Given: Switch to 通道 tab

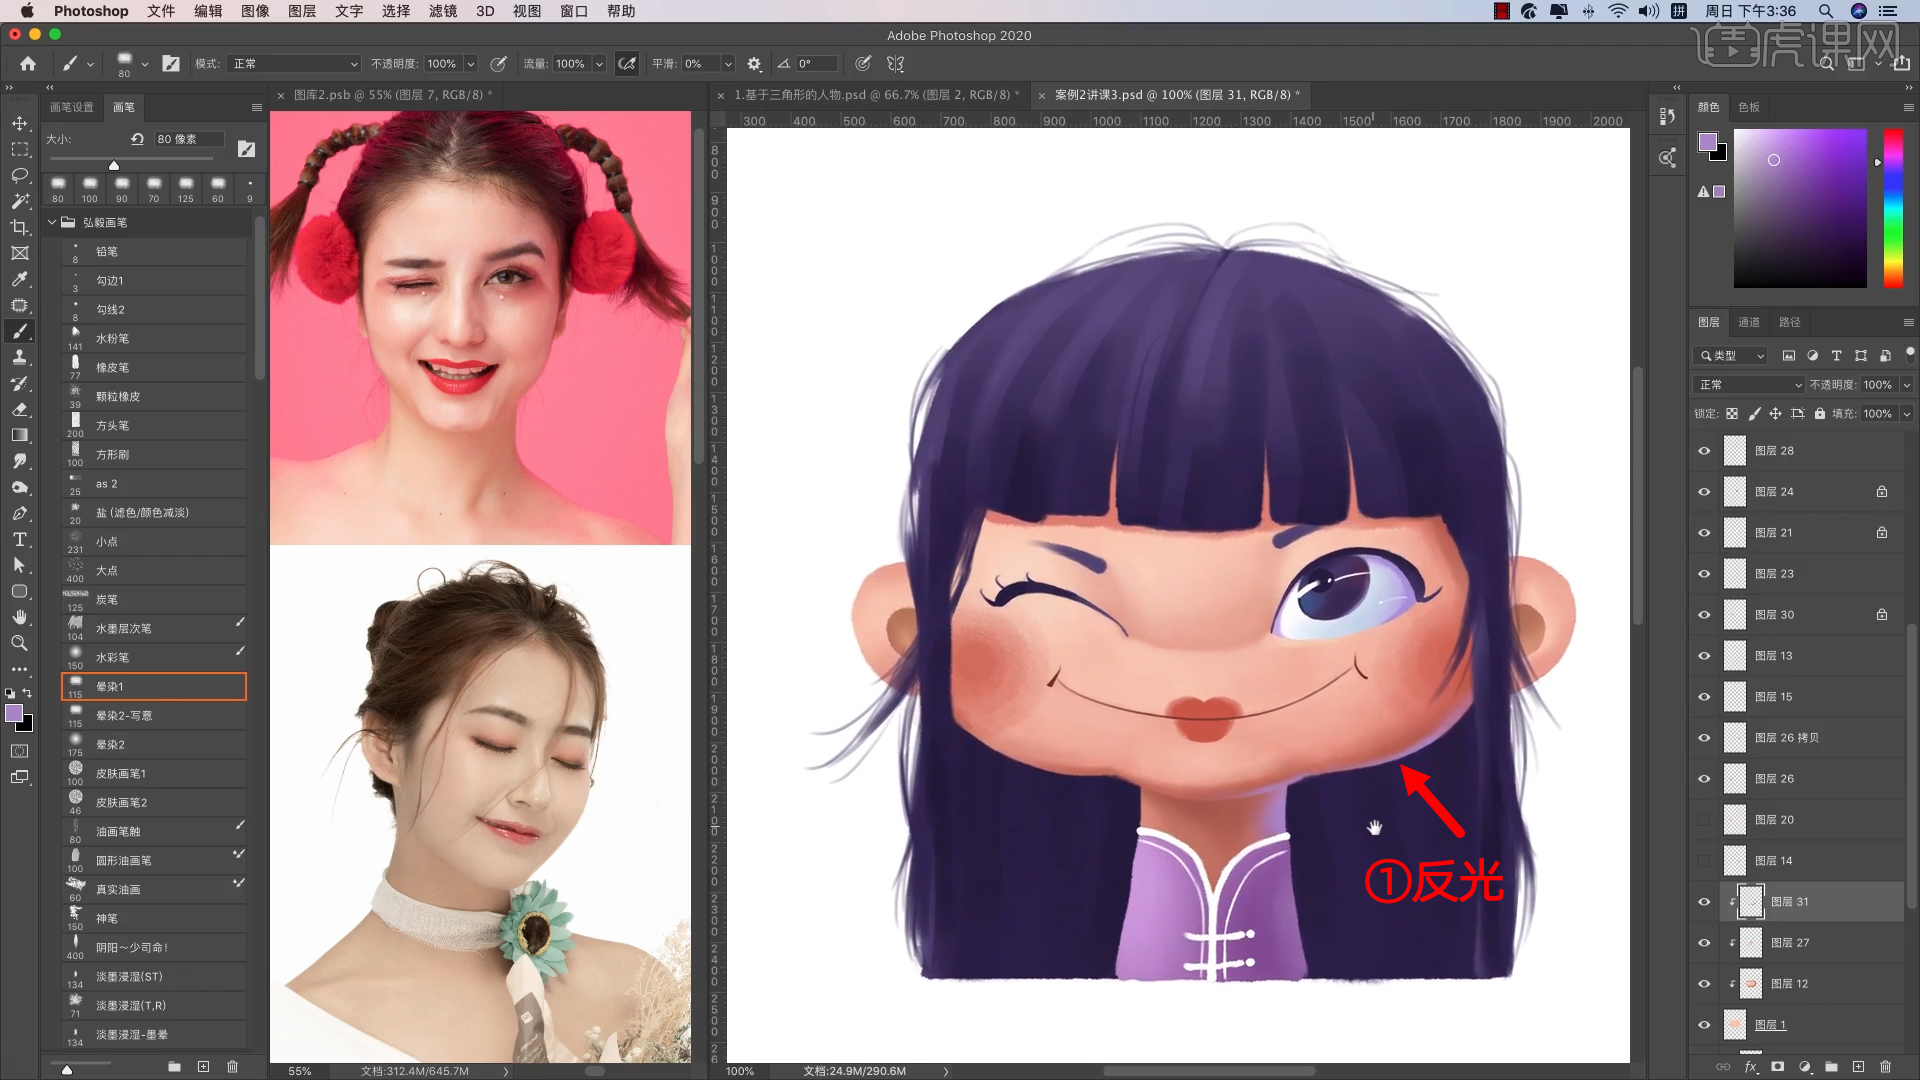Looking at the screenshot, I should point(1749,322).
